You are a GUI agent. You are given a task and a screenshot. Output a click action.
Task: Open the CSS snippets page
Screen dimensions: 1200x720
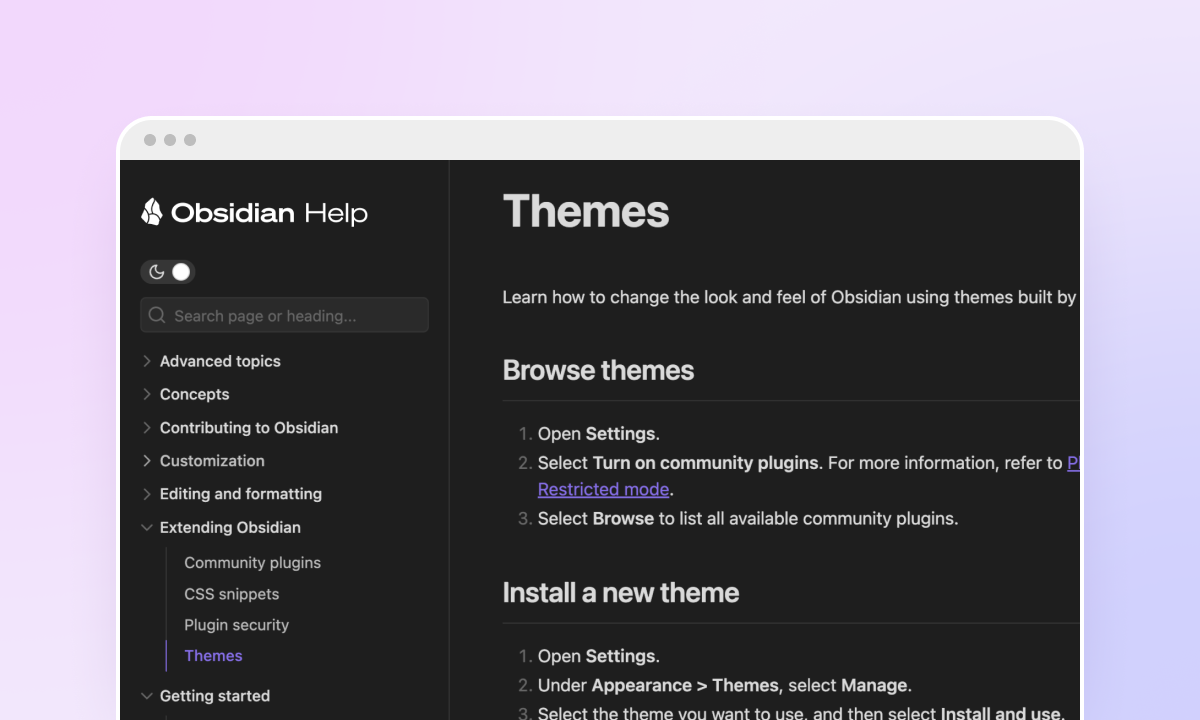231,594
